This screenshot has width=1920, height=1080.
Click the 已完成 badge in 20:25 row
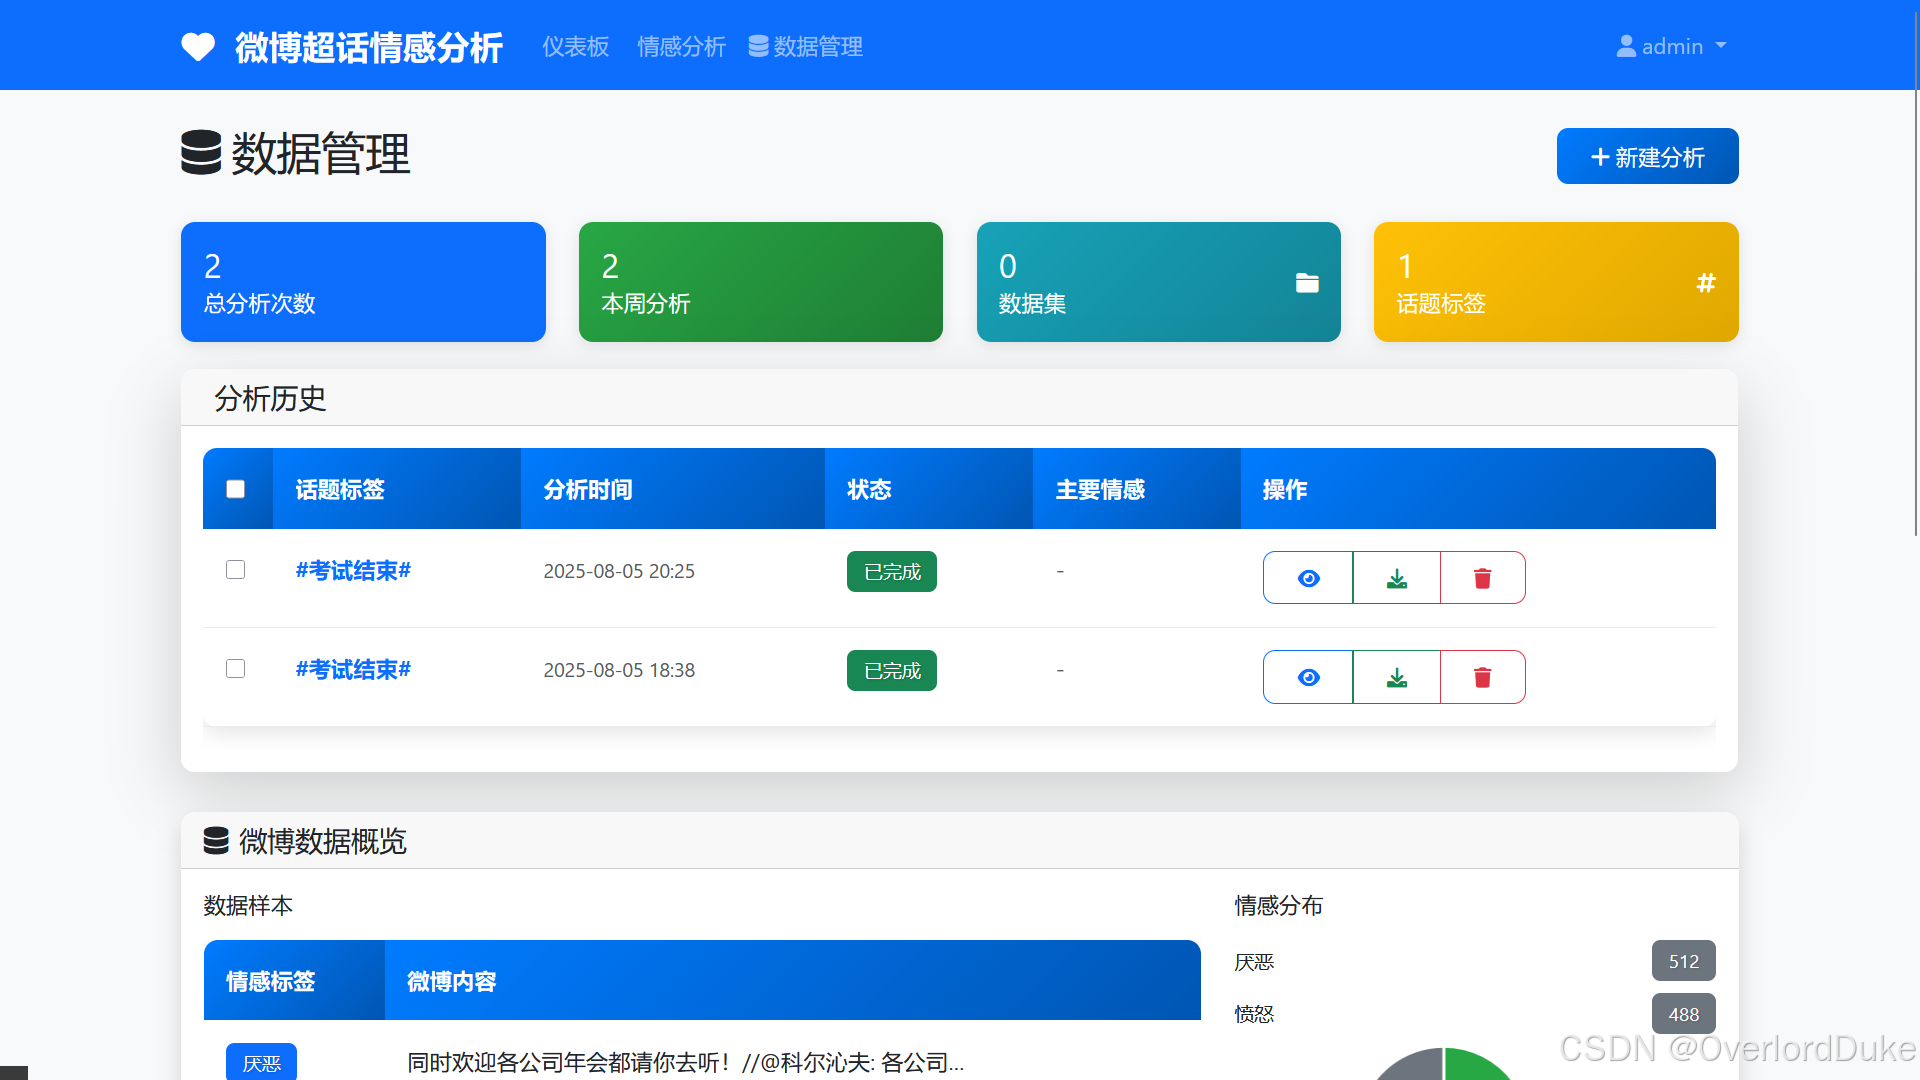(892, 571)
